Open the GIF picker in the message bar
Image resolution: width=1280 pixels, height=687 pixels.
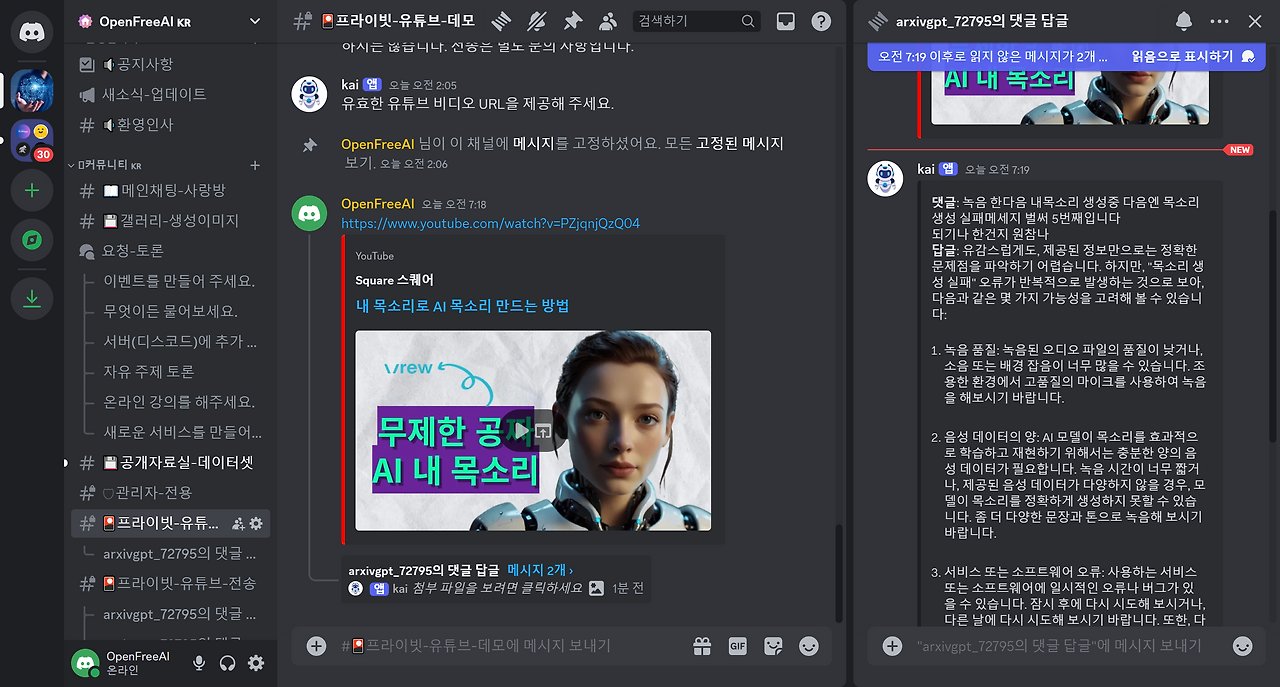click(x=737, y=646)
